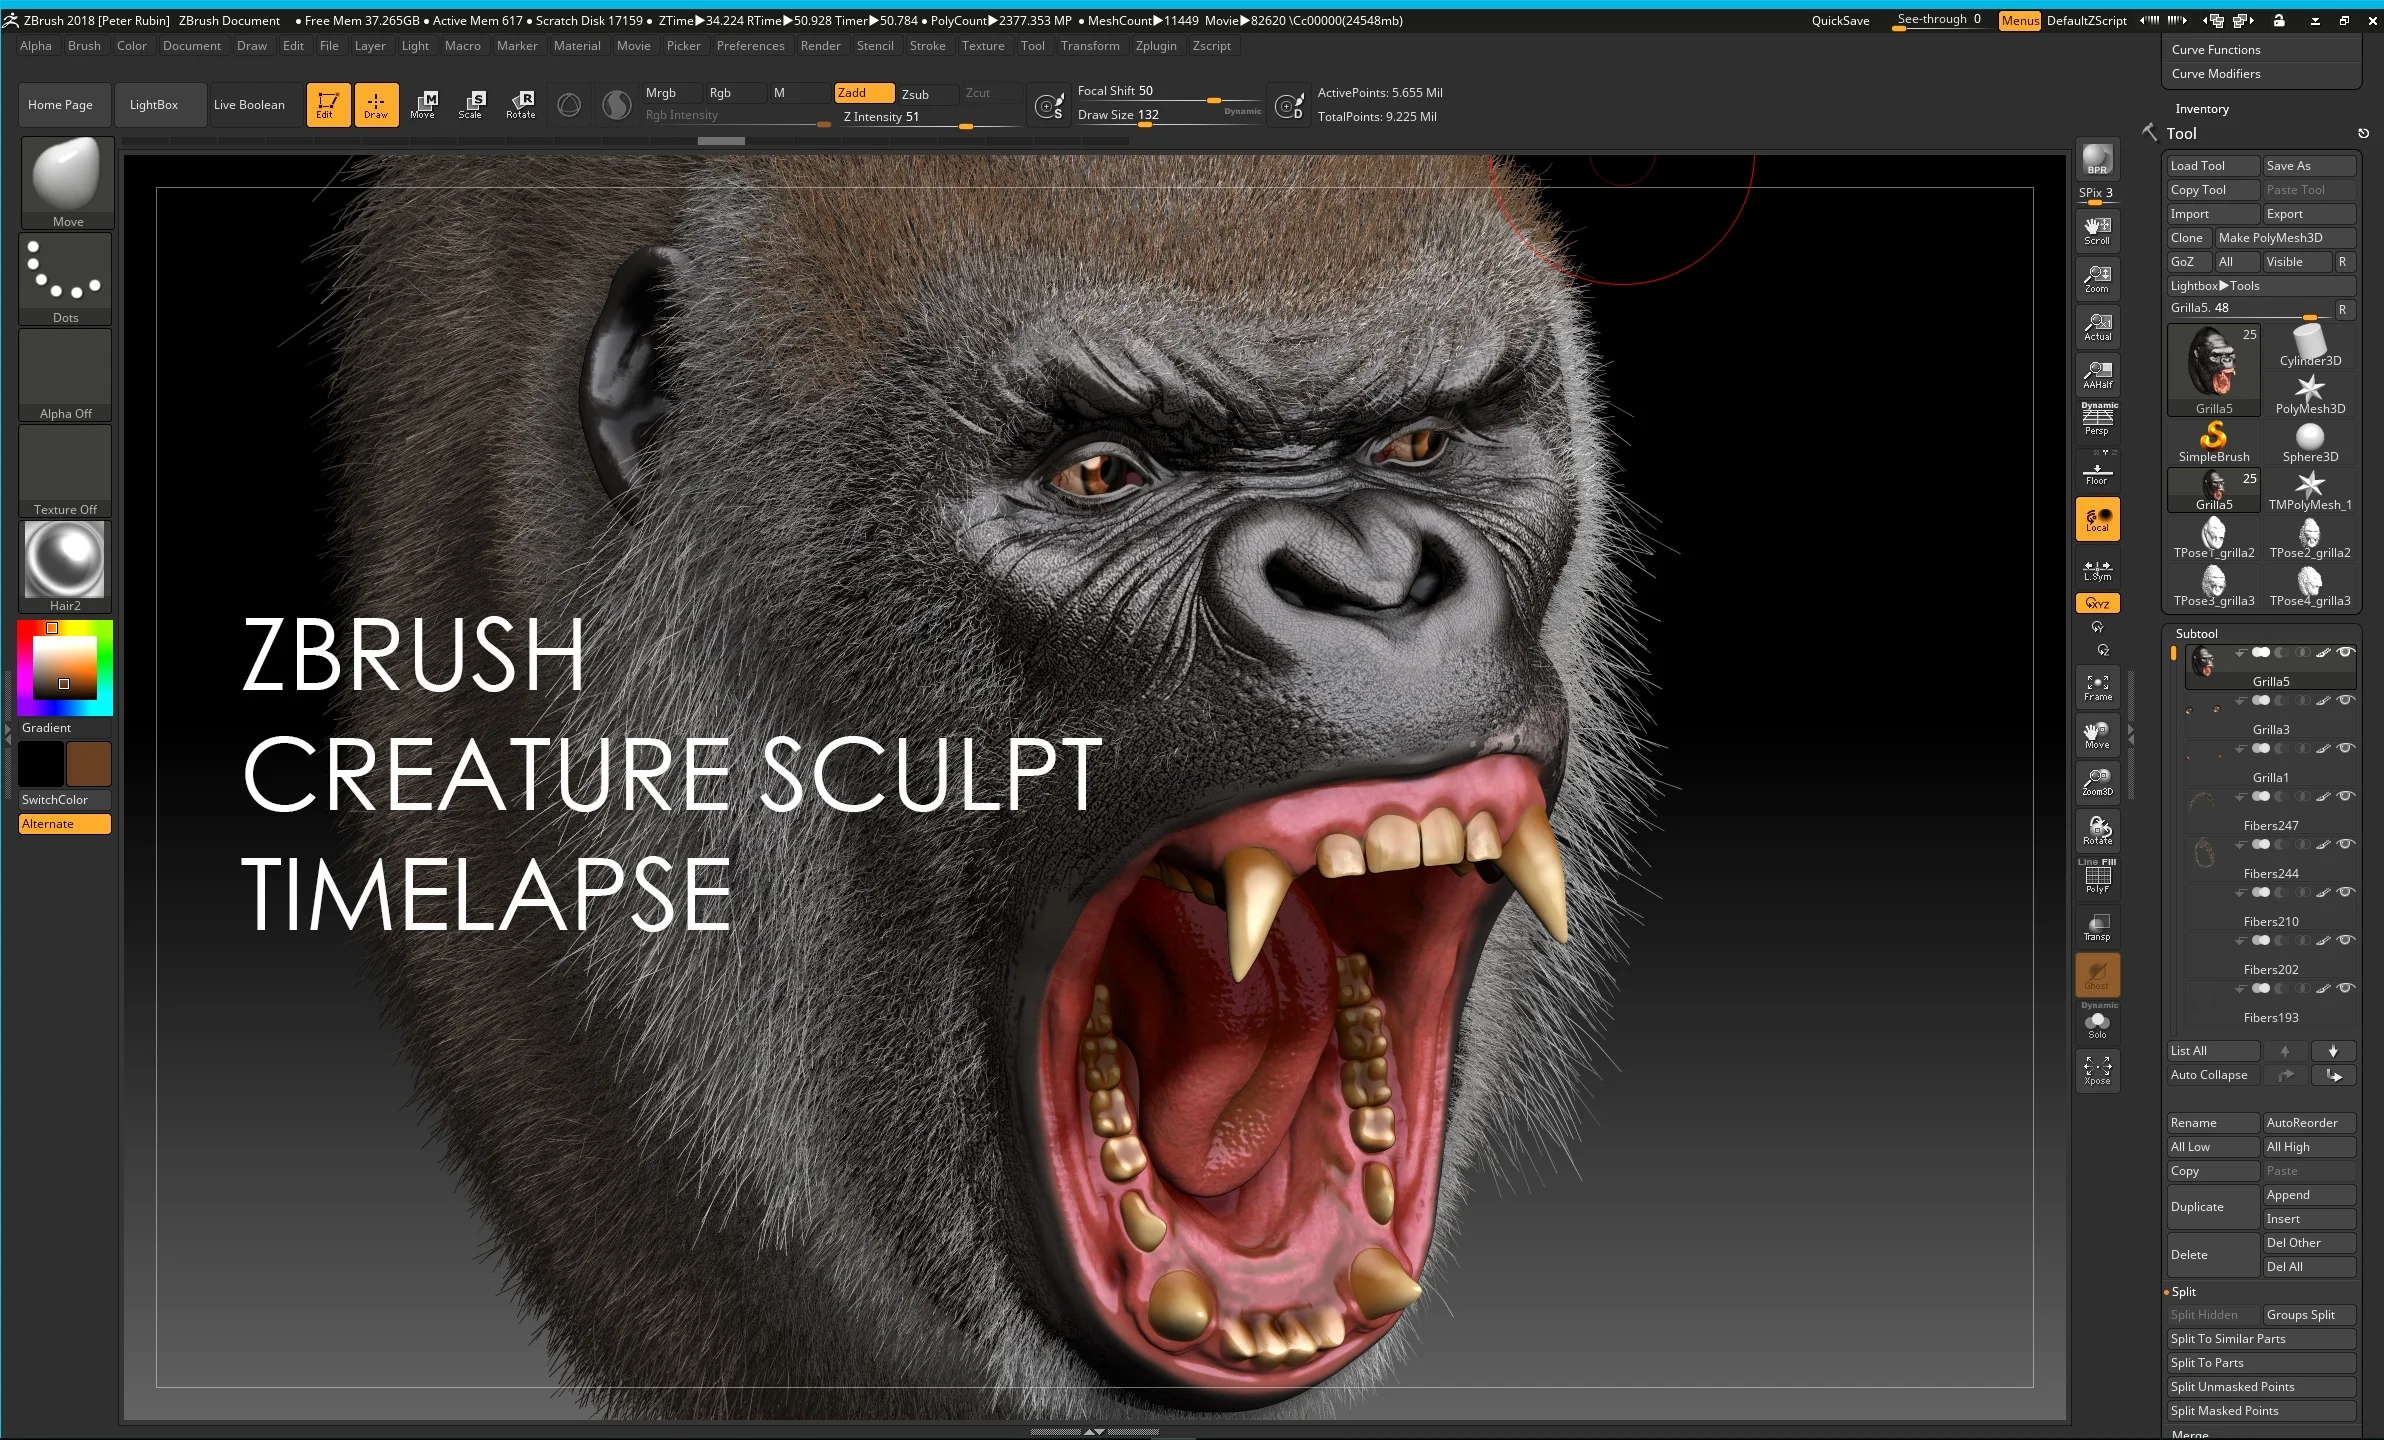This screenshot has width=2384, height=1440.
Task: Click the AAHalf icon
Action: 2097,375
